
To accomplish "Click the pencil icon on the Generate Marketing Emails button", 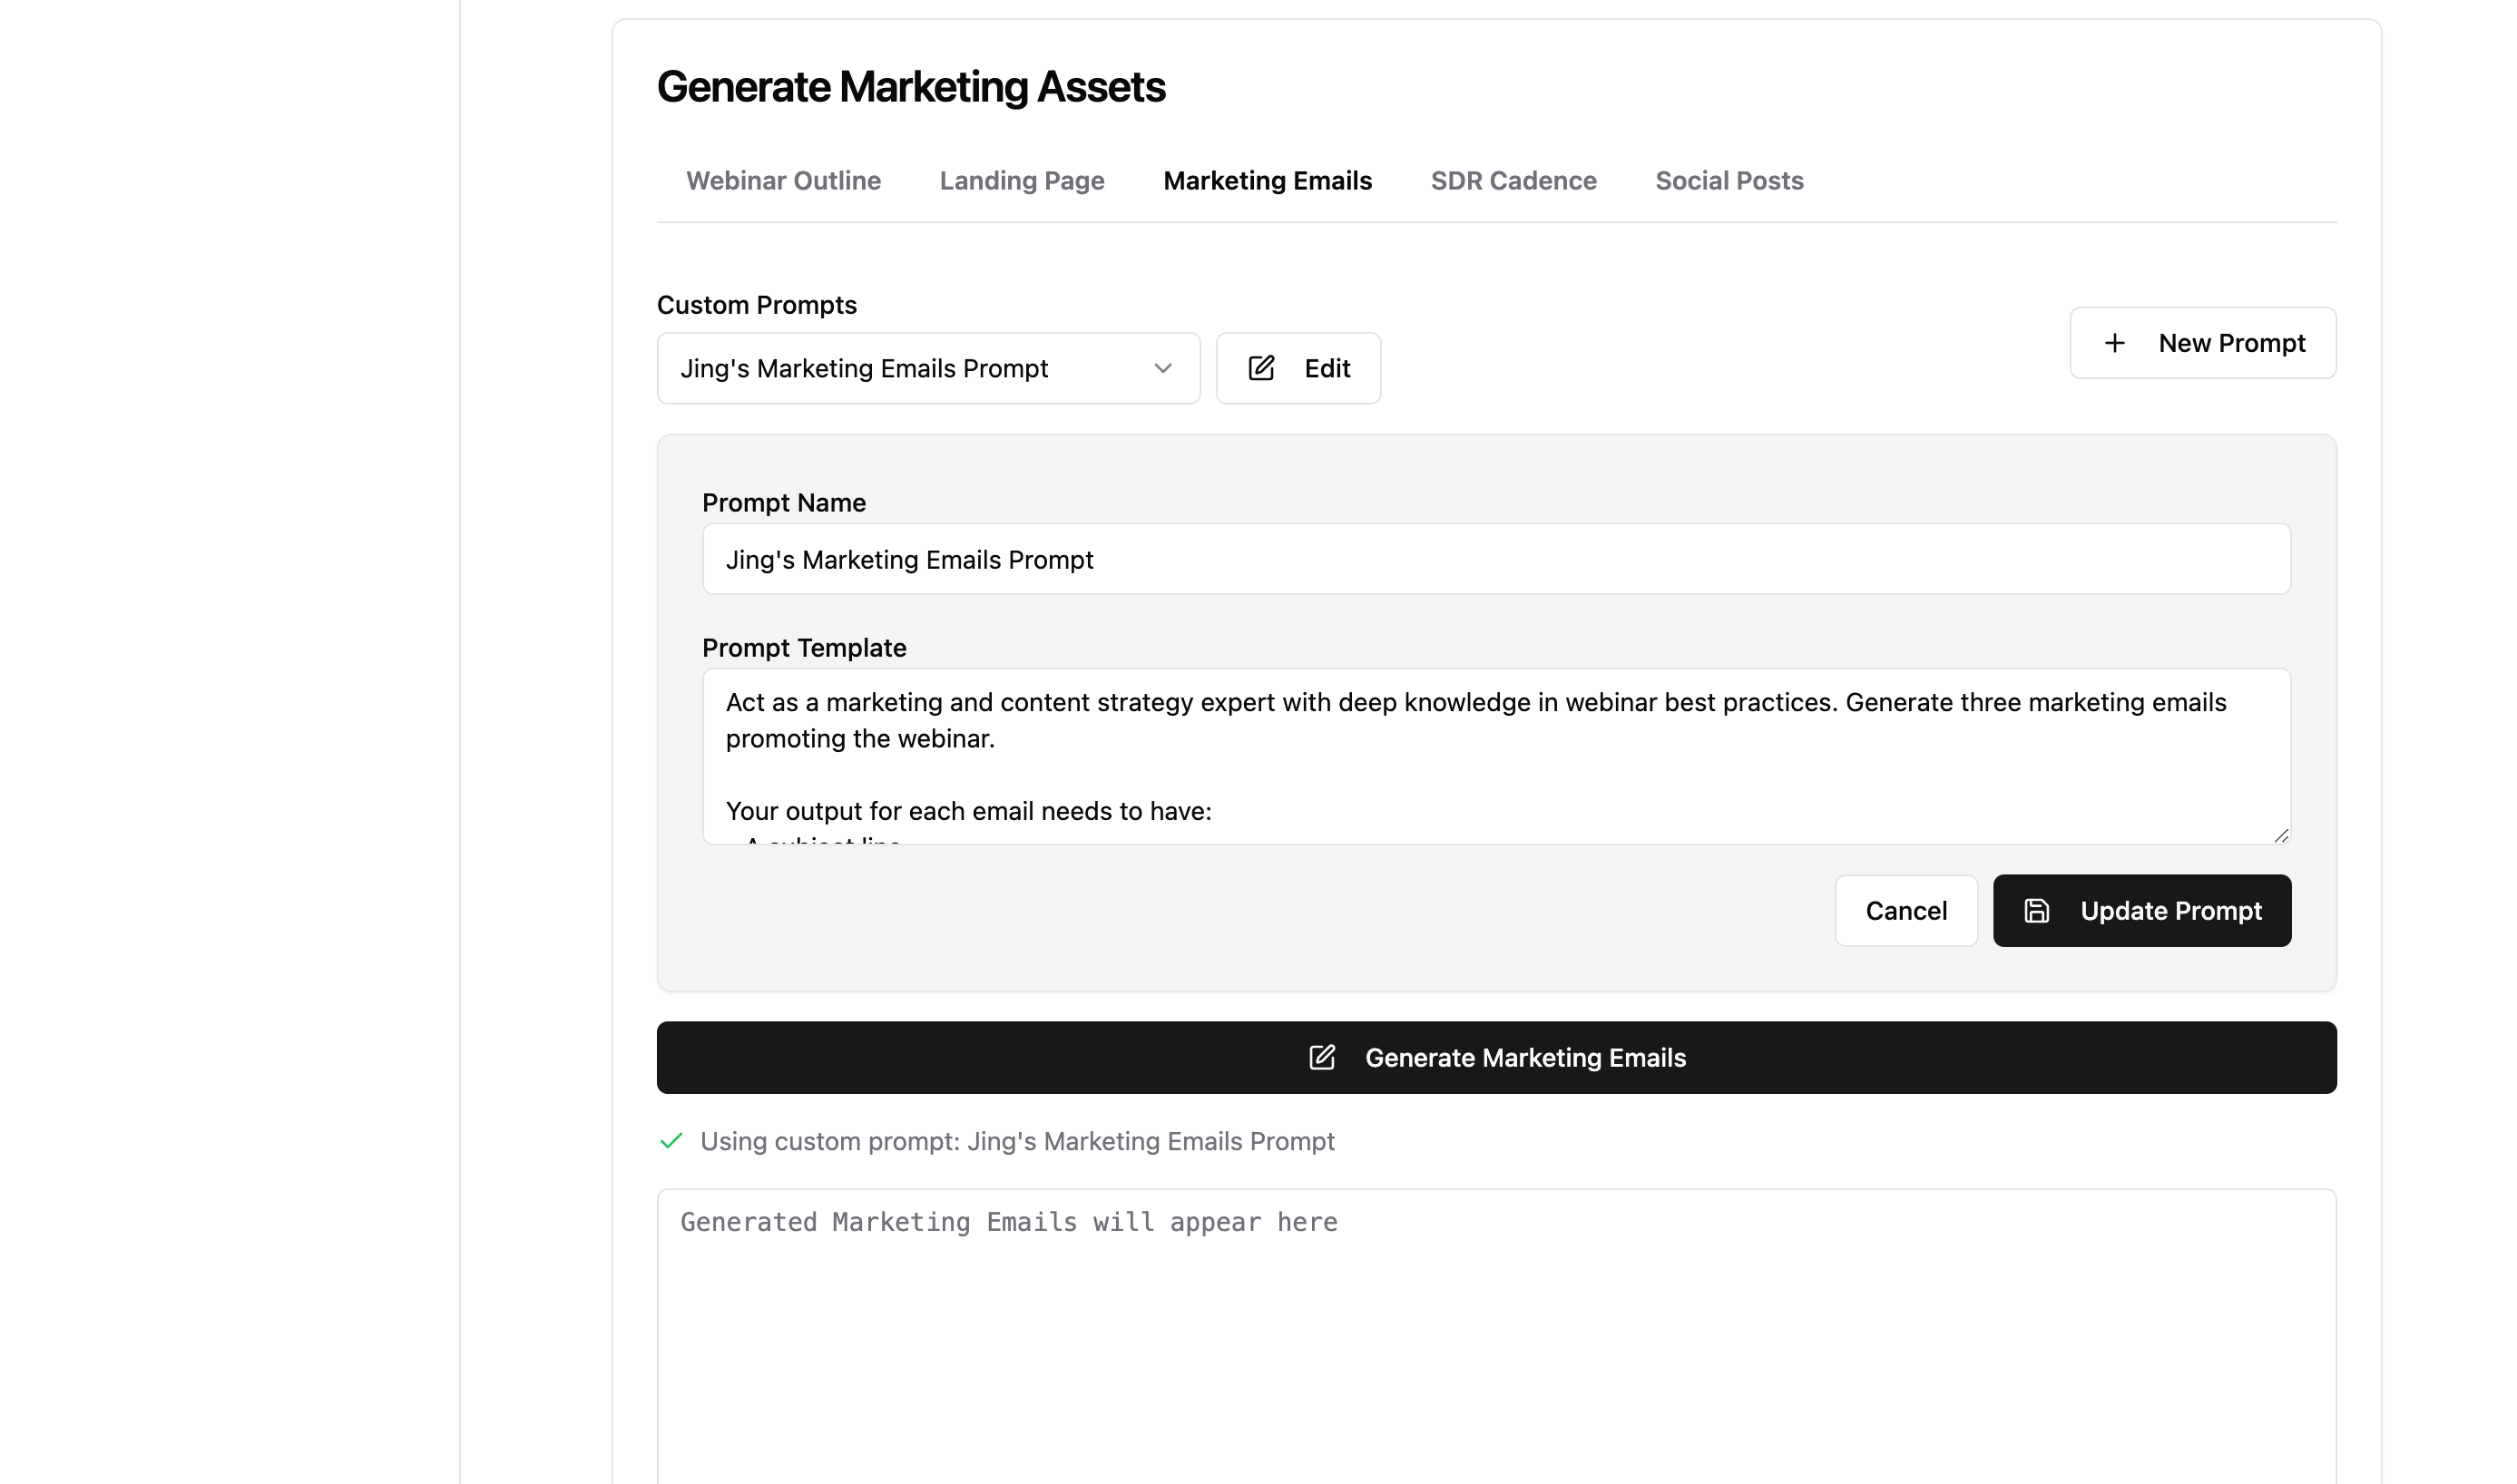I will [x=1322, y=1057].
